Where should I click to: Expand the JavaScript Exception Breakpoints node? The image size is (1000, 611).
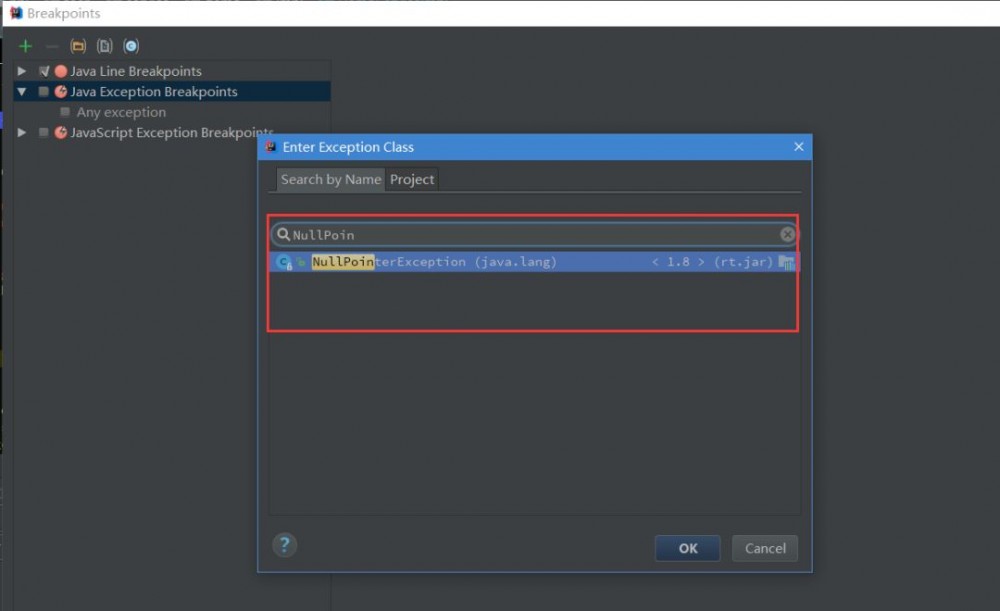point(22,132)
